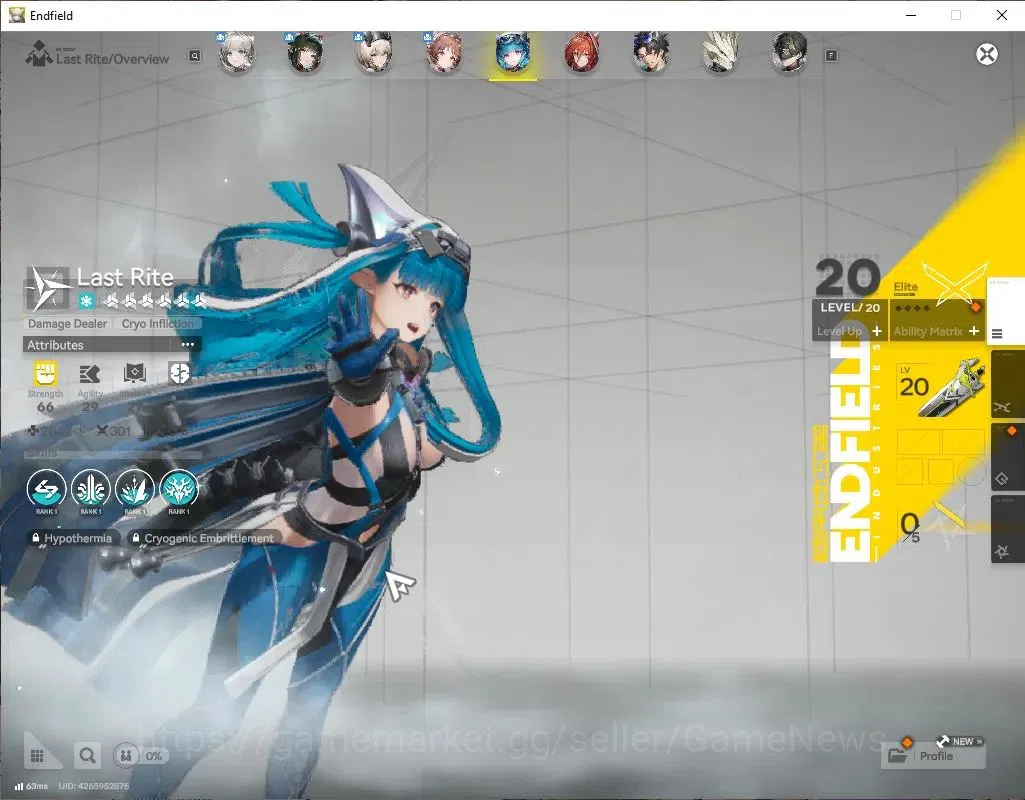Open the level 20 weapon slot
Screen dimensions: 1025x800
(942, 387)
